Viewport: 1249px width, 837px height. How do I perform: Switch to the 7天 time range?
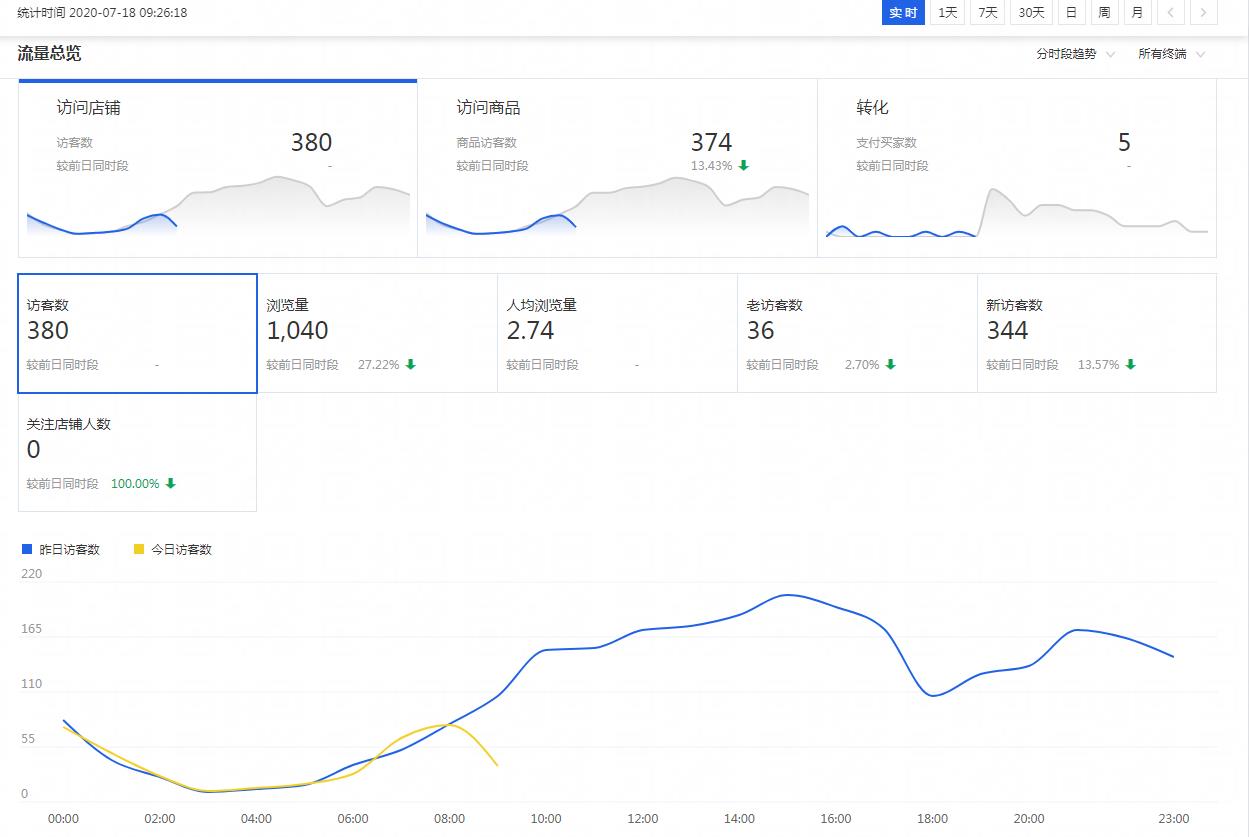click(x=987, y=13)
